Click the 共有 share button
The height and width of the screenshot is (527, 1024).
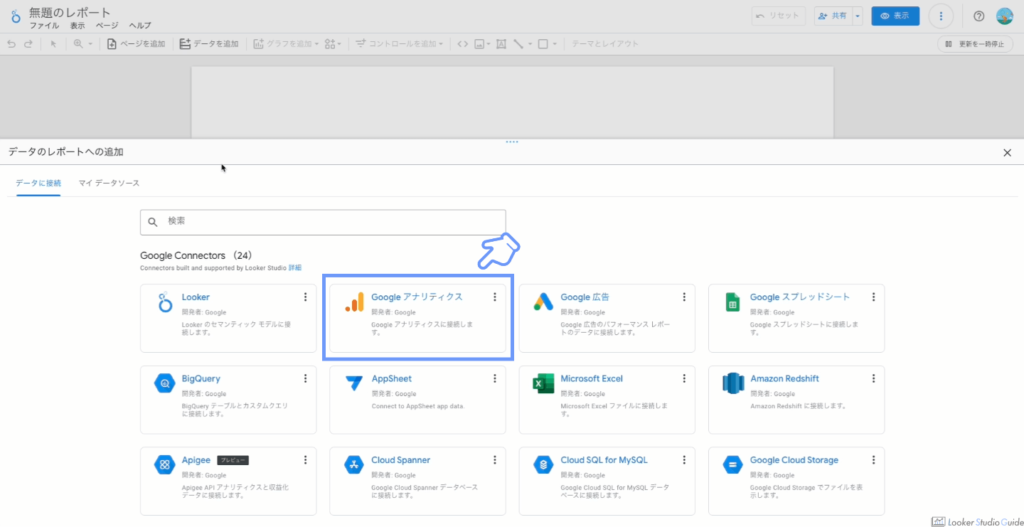coord(833,16)
